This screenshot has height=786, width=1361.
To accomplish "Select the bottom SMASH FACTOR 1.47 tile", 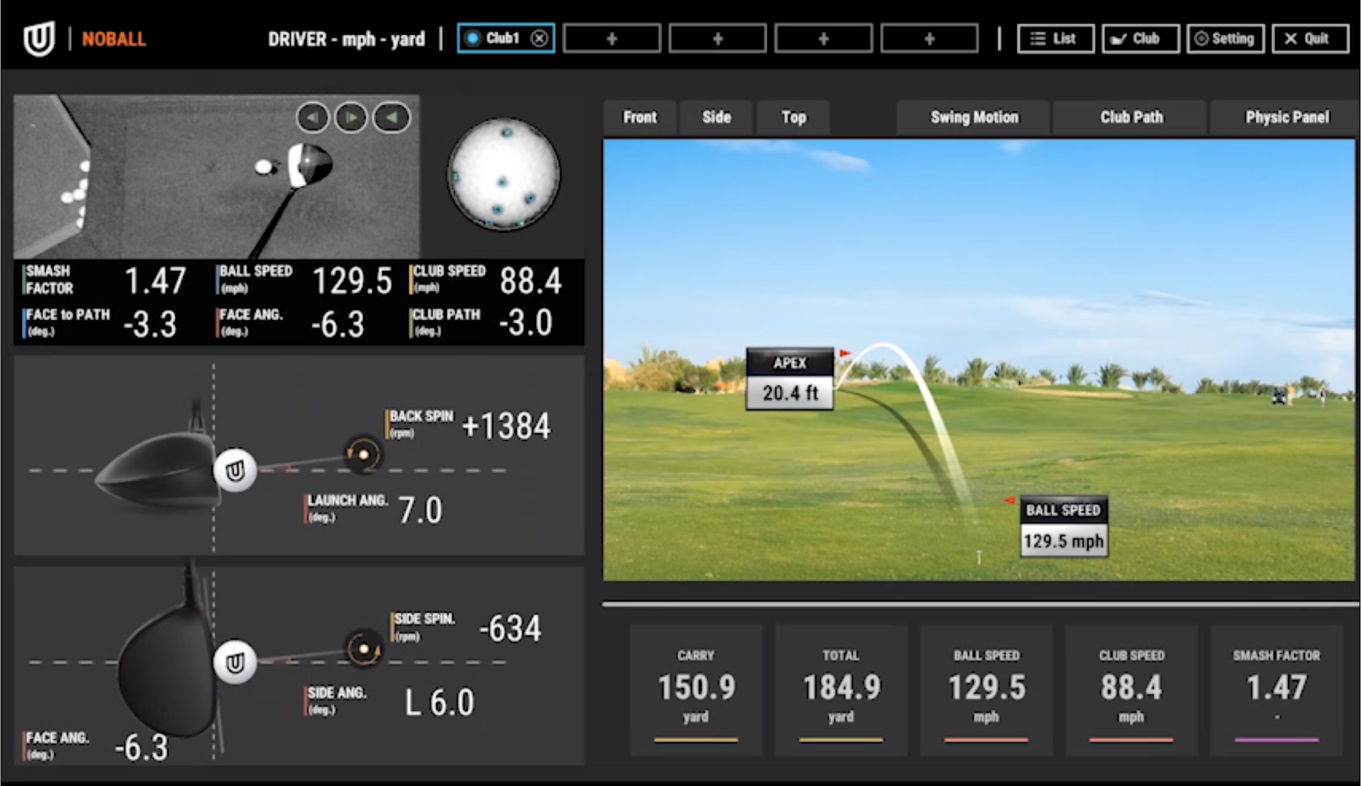I will (x=1276, y=689).
